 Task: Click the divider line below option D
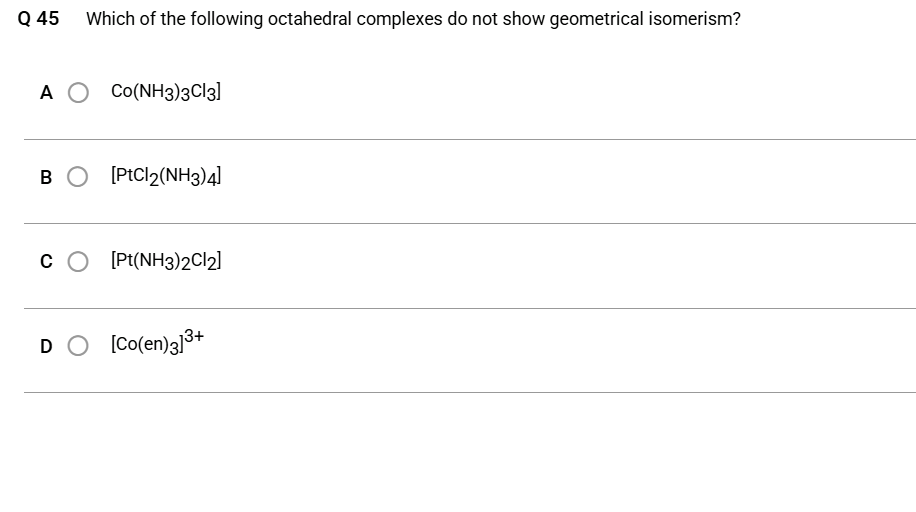tap(470, 392)
